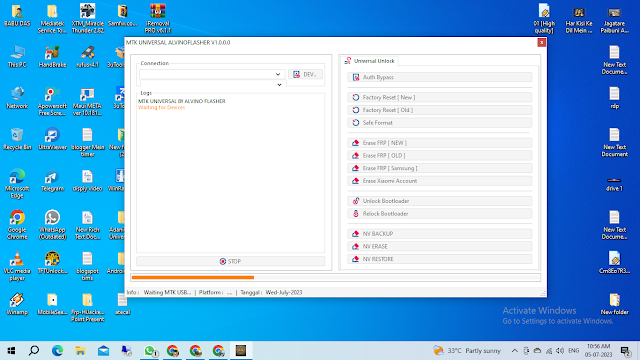
Task: Launch Apowersoft Free Screen recorder icon
Action: [x=52, y=101]
